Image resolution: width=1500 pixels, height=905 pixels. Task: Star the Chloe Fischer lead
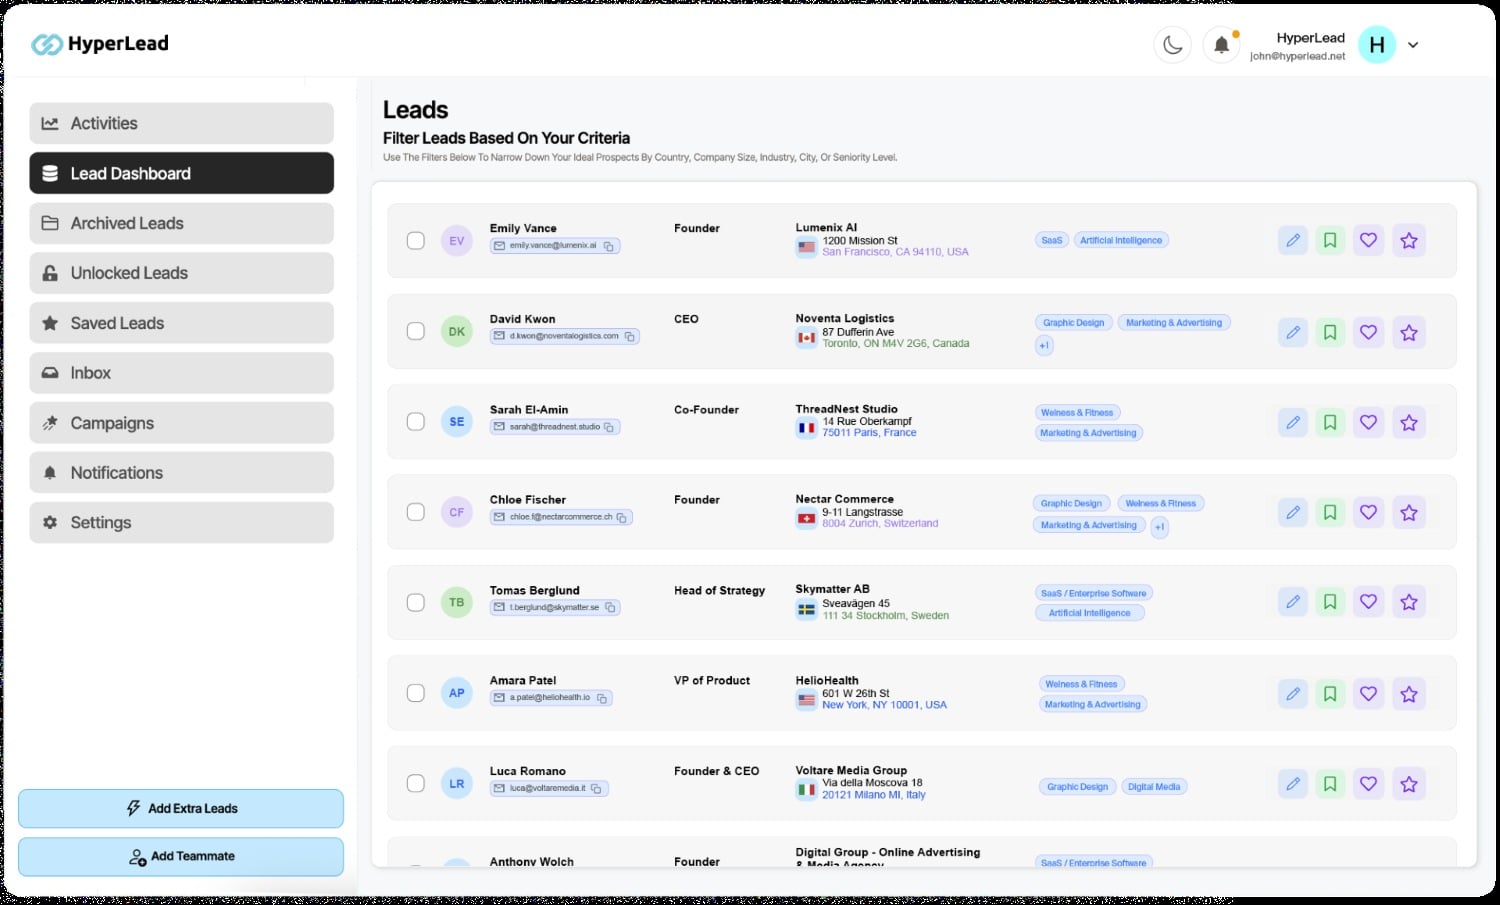click(x=1409, y=512)
